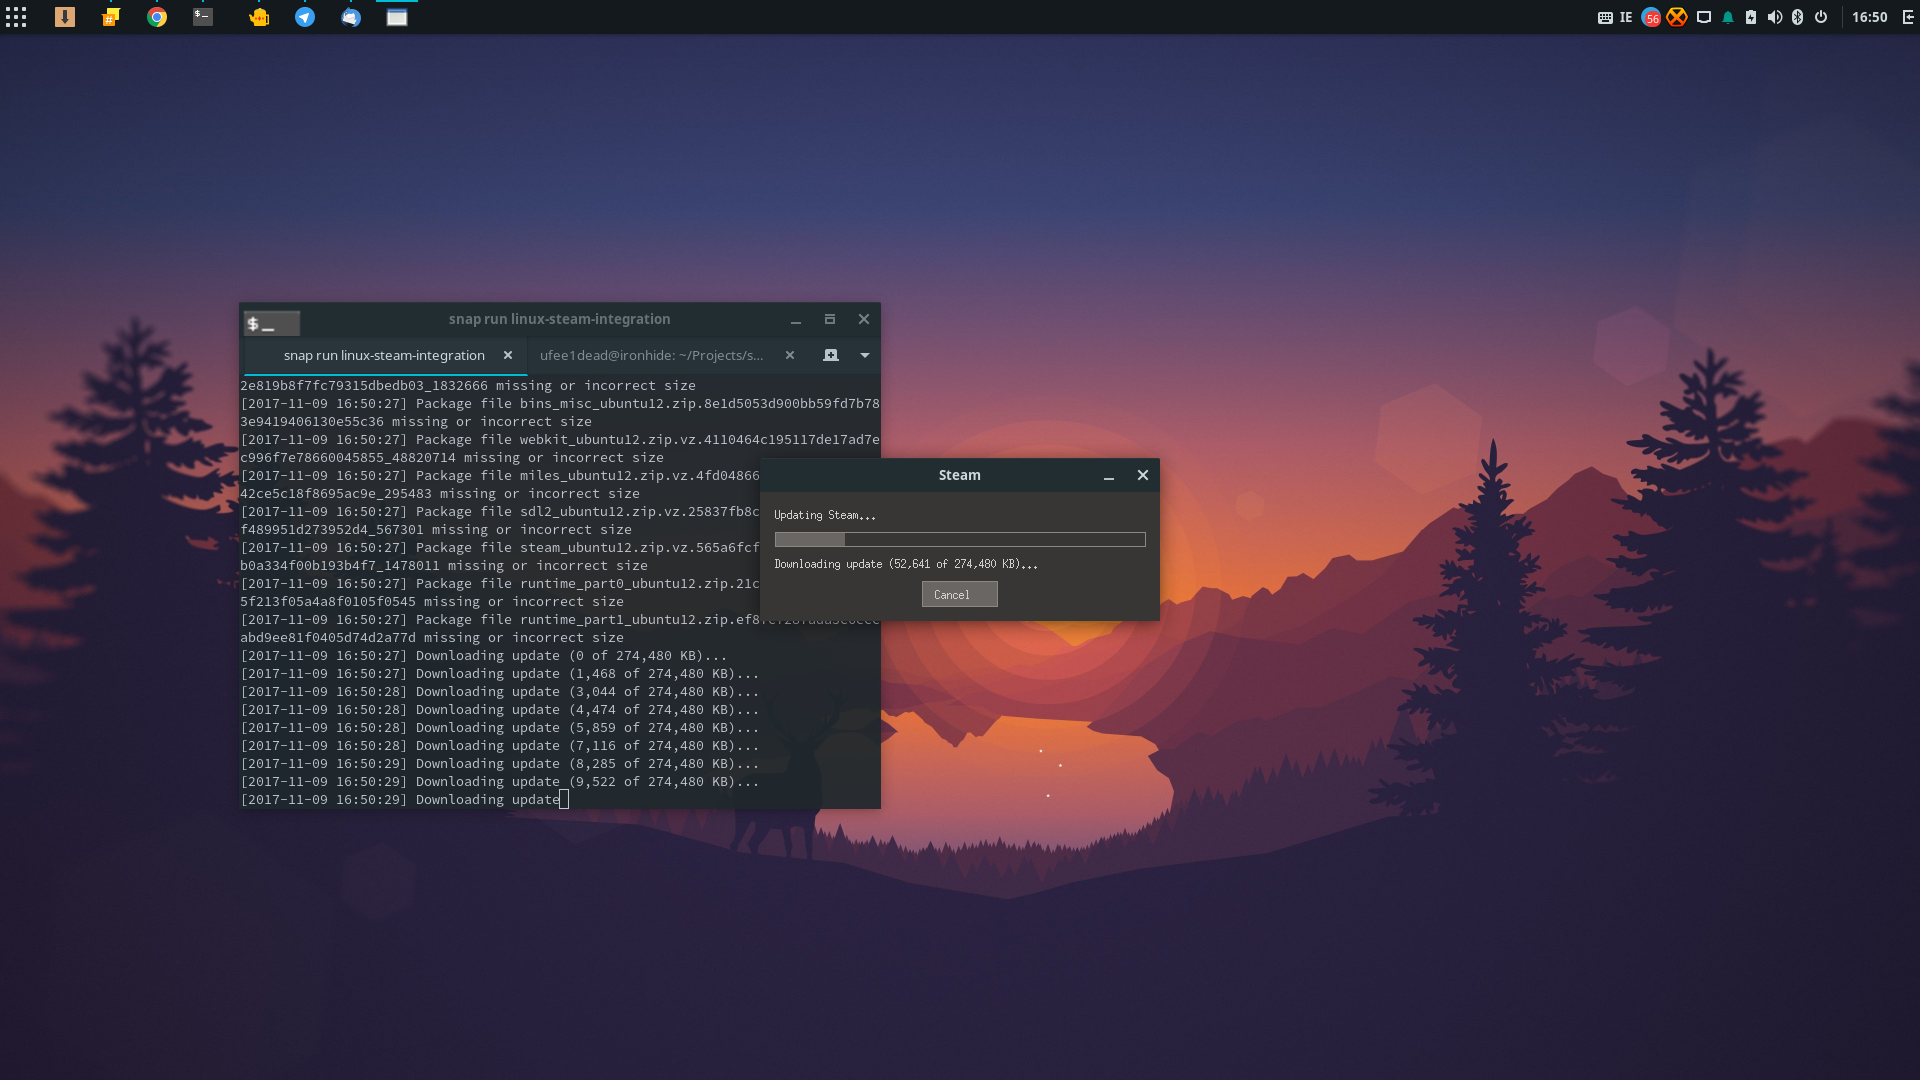Open the applications grid menu
This screenshot has height=1080, width=1920.
coord(16,17)
